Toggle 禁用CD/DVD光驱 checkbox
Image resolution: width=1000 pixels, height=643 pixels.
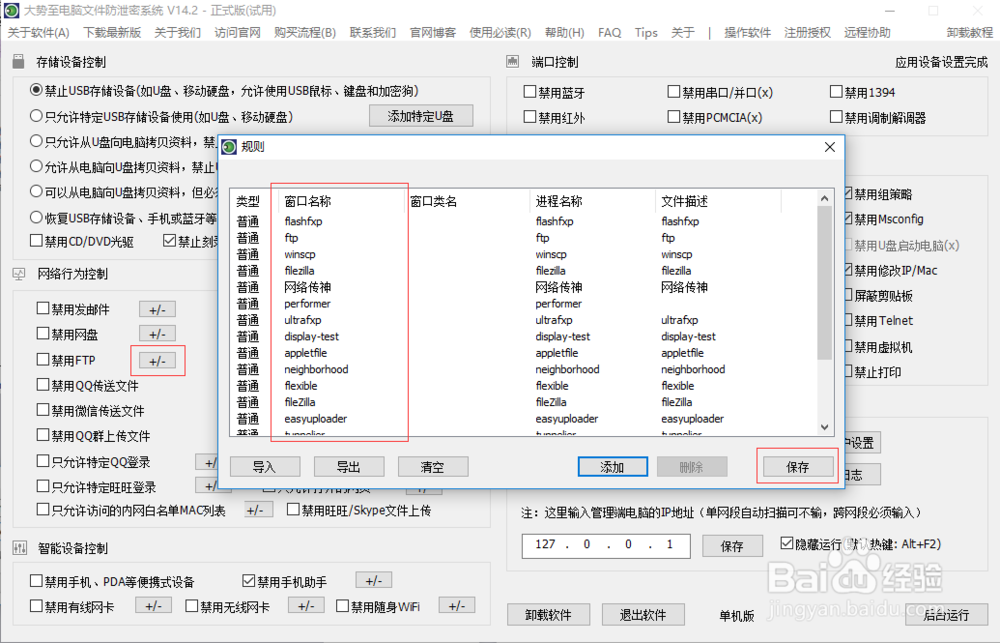36,241
